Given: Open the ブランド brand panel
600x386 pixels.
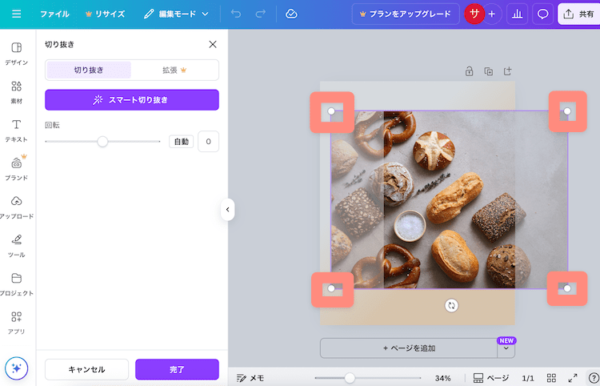Looking at the screenshot, I should coord(16,168).
